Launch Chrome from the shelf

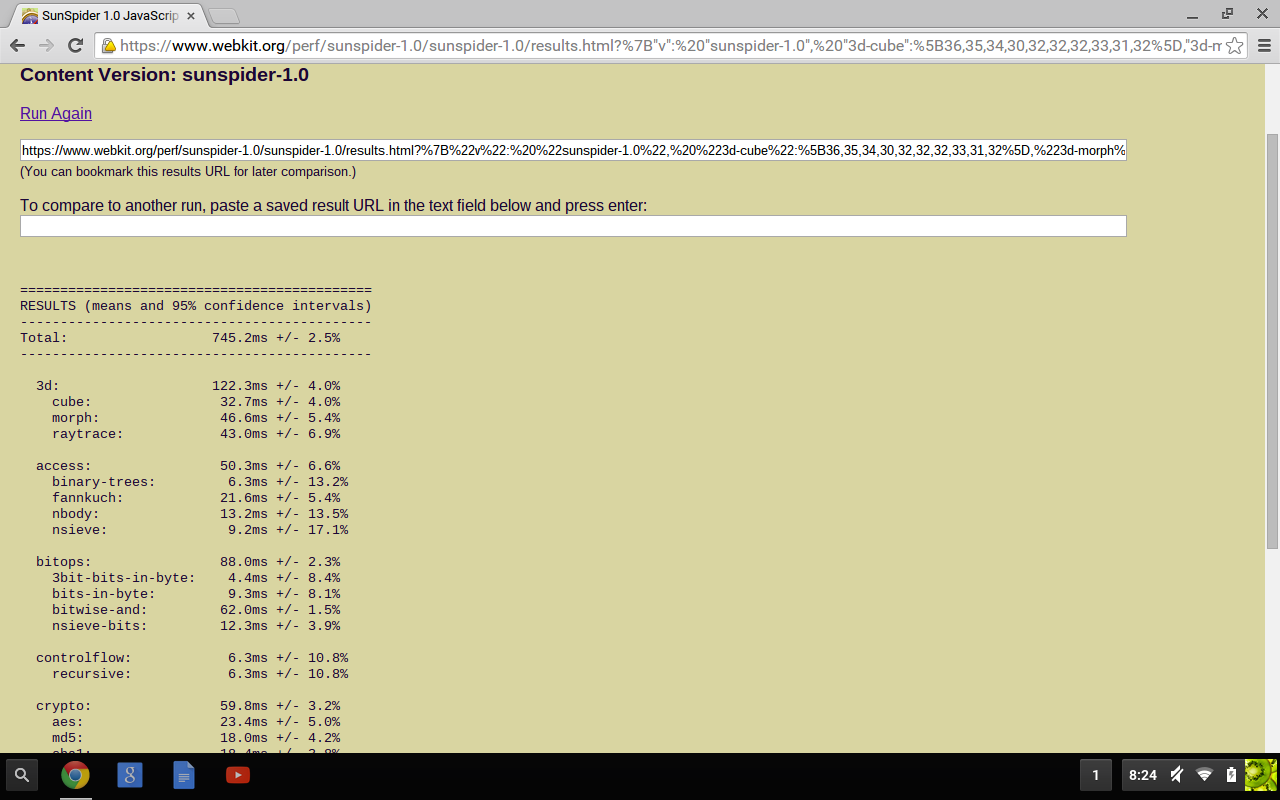(x=75, y=775)
